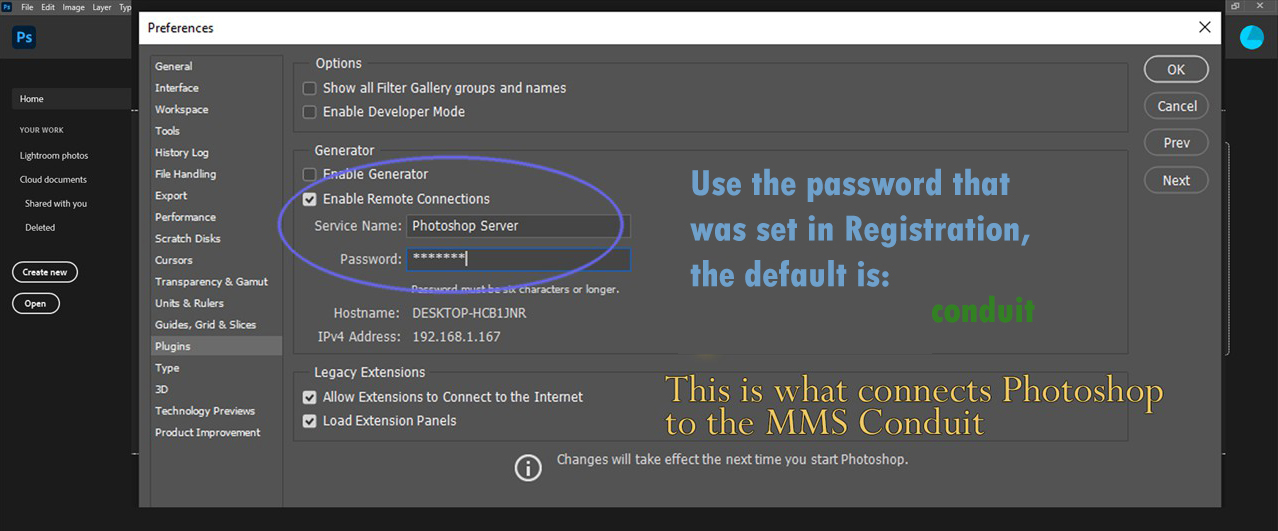Toggle Allow Extensions to Connect to the Internet
This screenshot has width=1278, height=531.
pos(310,397)
